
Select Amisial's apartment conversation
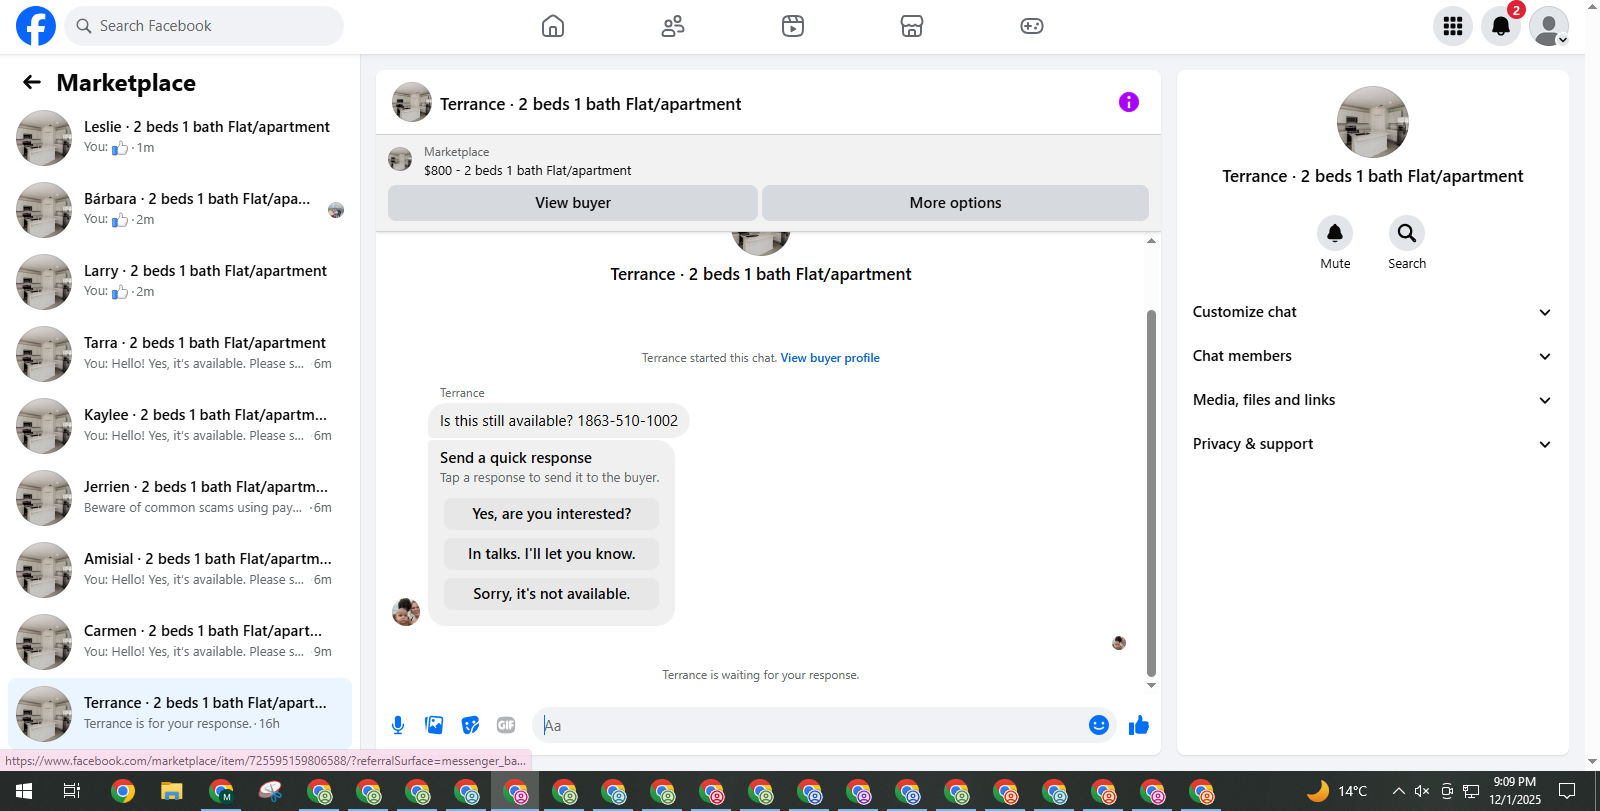tap(180, 570)
